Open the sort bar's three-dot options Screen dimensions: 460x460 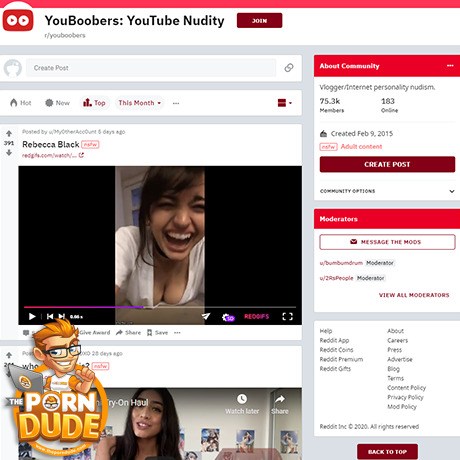click(x=176, y=103)
